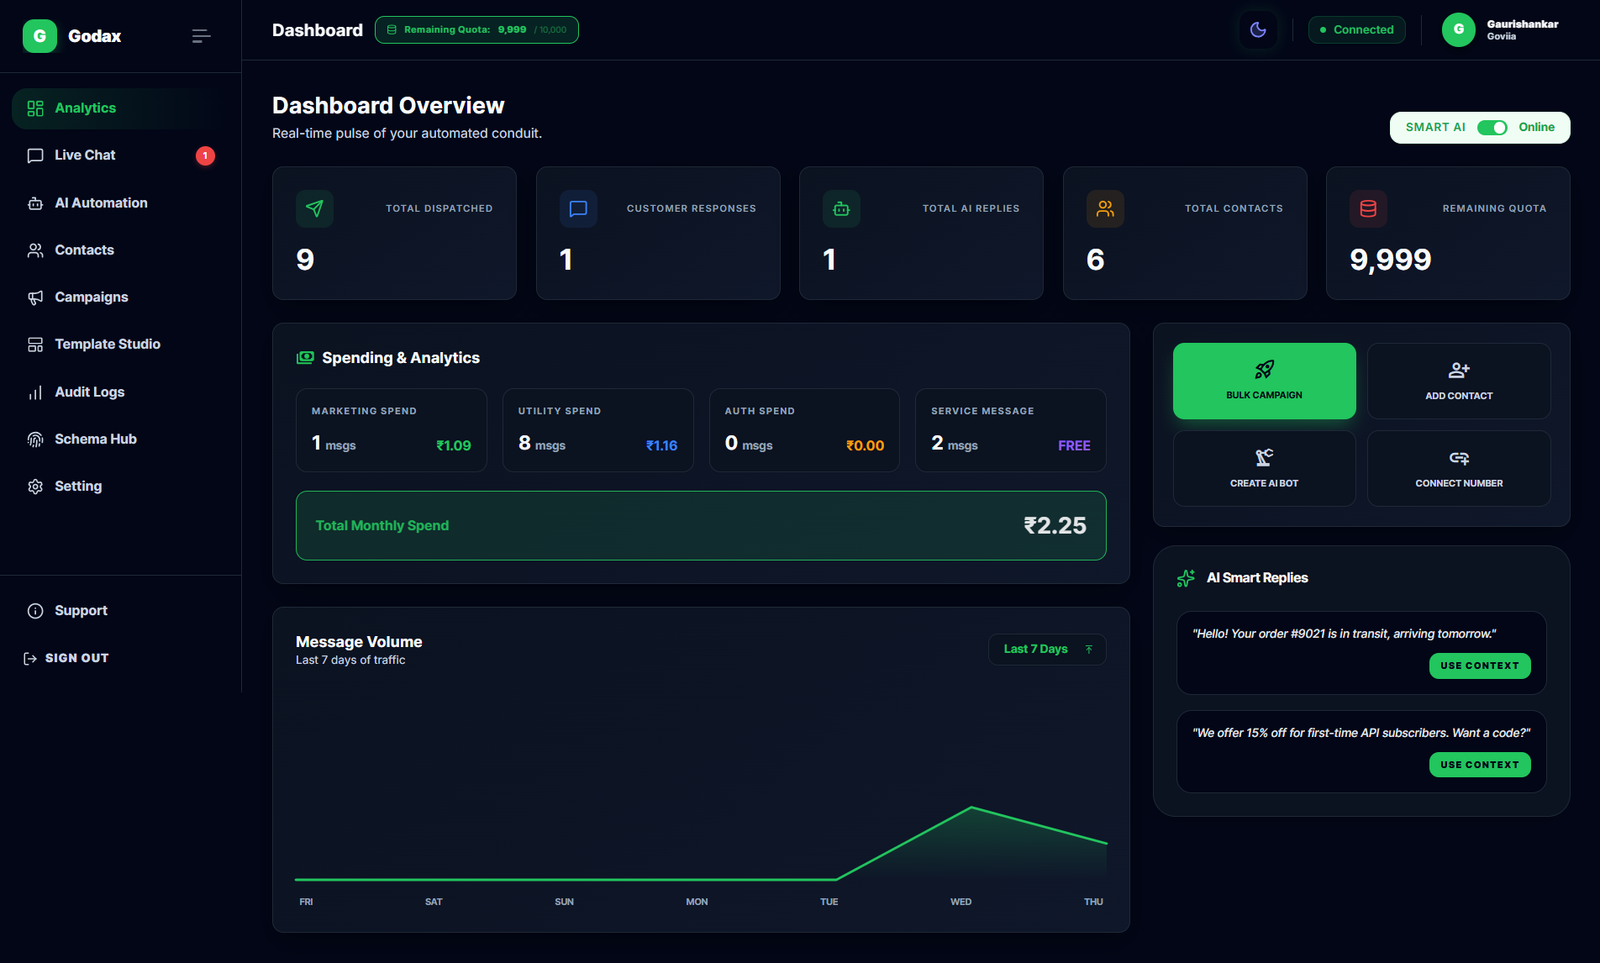1600x963 pixels.
Task: Open the Last 7 Days filter dropdown
Action: pyautogui.click(x=1046, y=648)
